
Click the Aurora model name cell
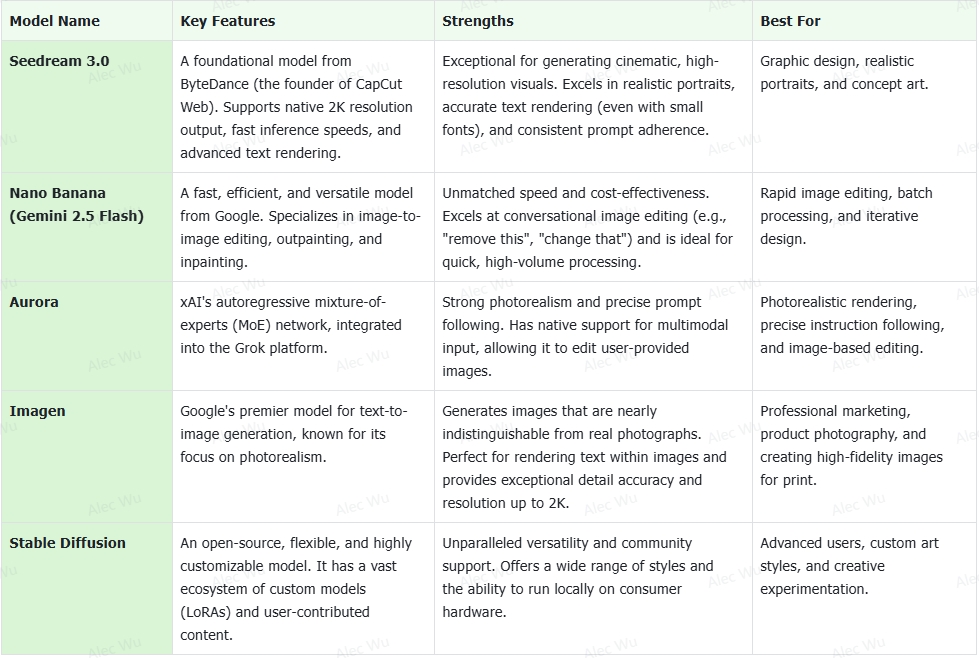[x=87, y=336]
